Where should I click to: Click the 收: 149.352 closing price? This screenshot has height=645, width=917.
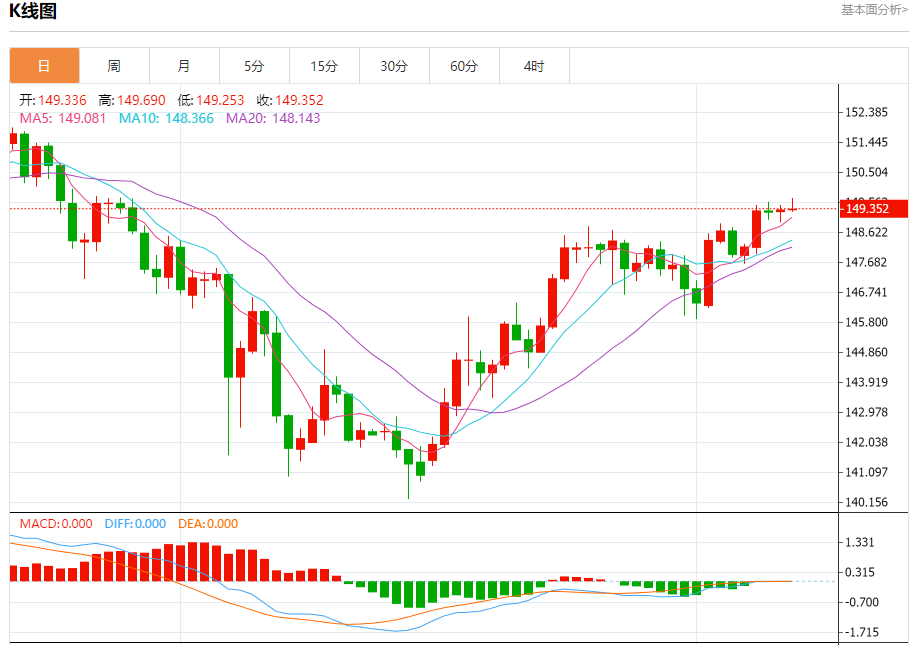290,100
